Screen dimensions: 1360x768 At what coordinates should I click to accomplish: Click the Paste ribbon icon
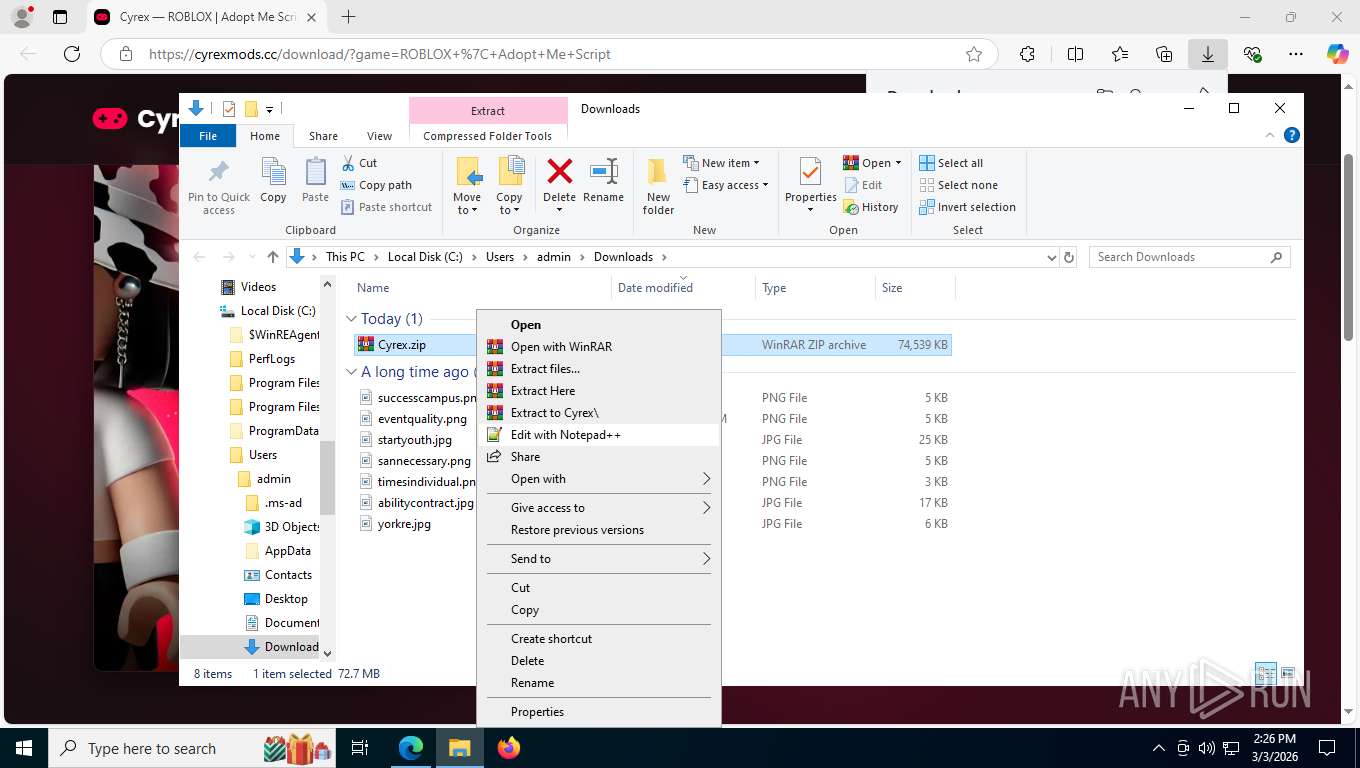[x=315, y=172]
